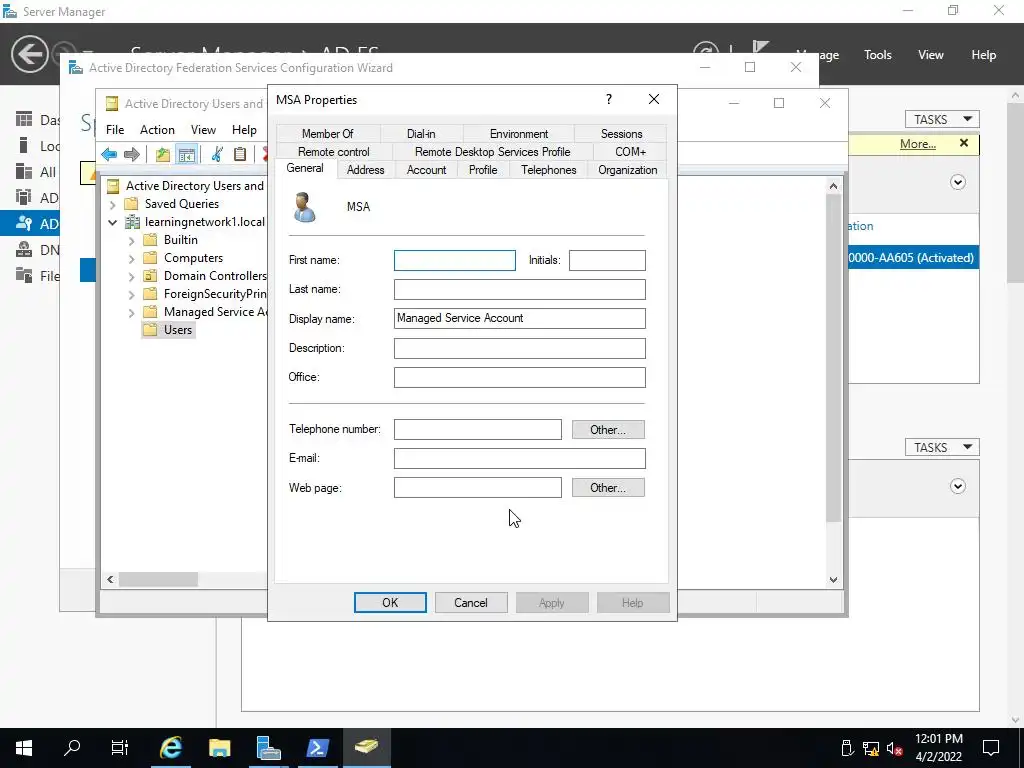This screenshot has width=1024, height=768.
Task: Open the Organization tab
Action: tap(628, 170)
